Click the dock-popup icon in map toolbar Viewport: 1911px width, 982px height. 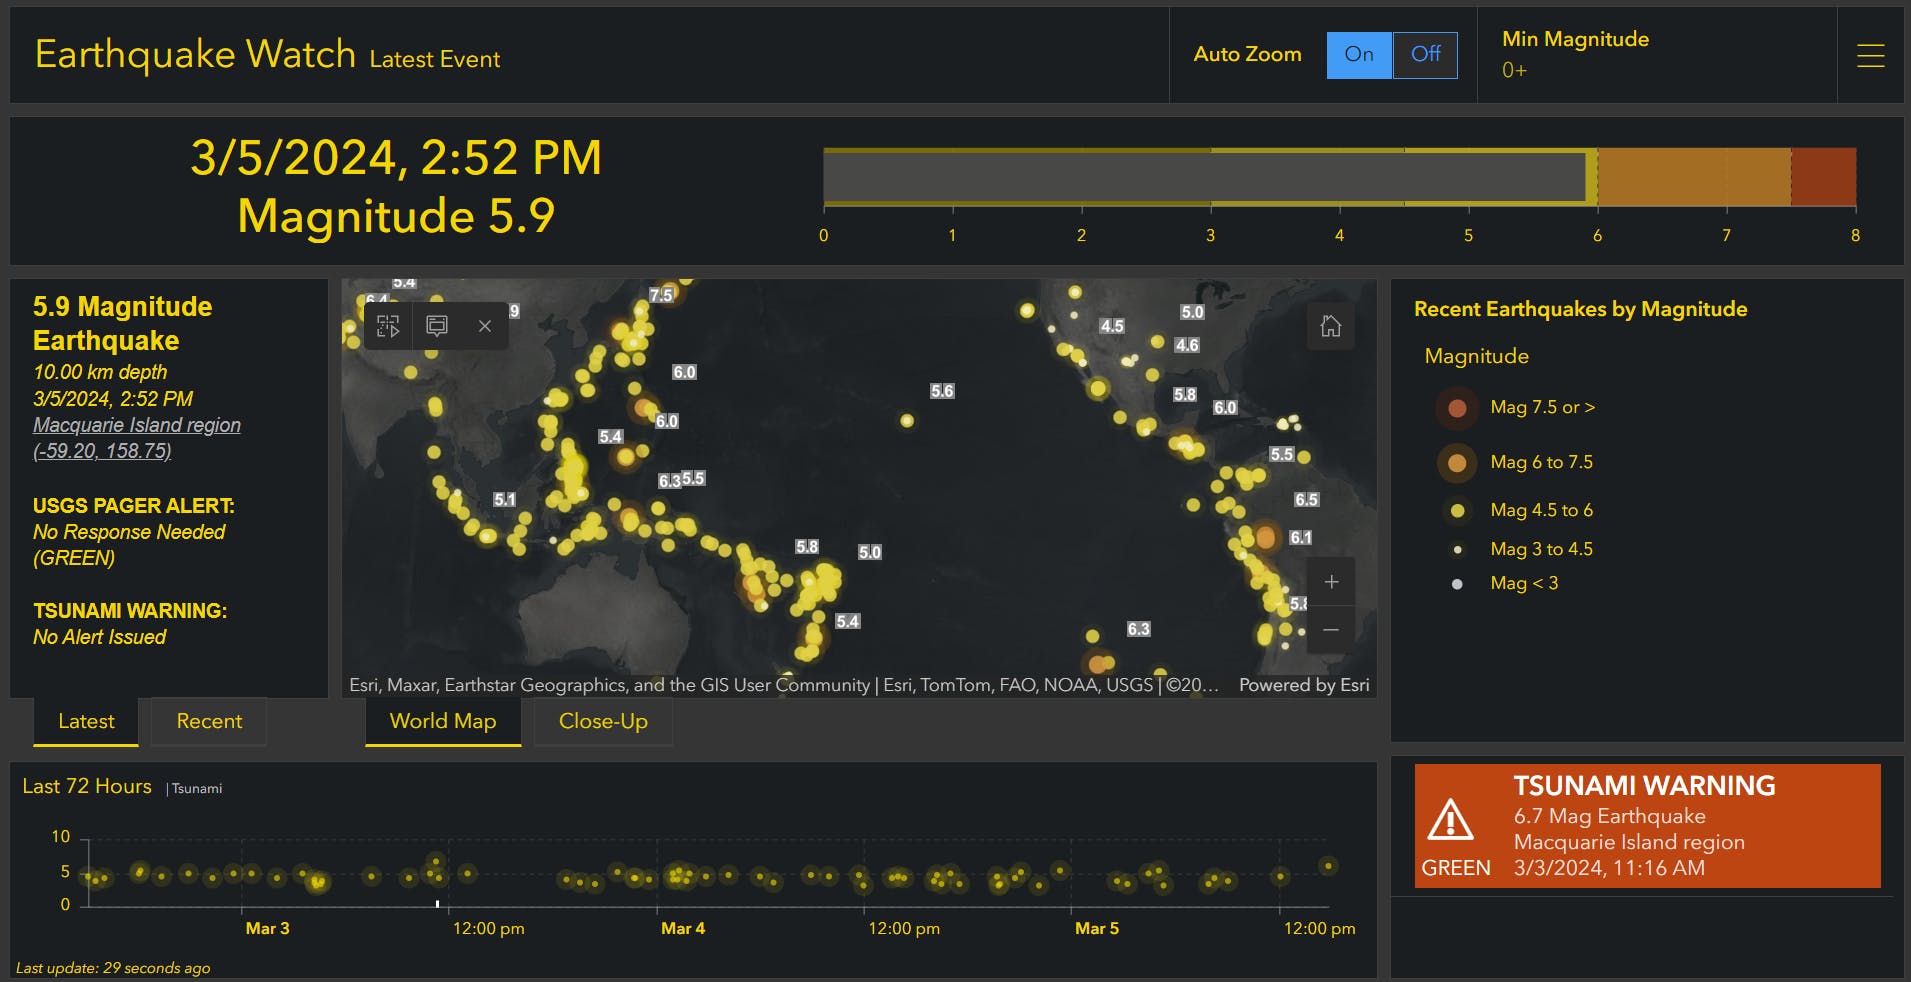tap(435, 326)
